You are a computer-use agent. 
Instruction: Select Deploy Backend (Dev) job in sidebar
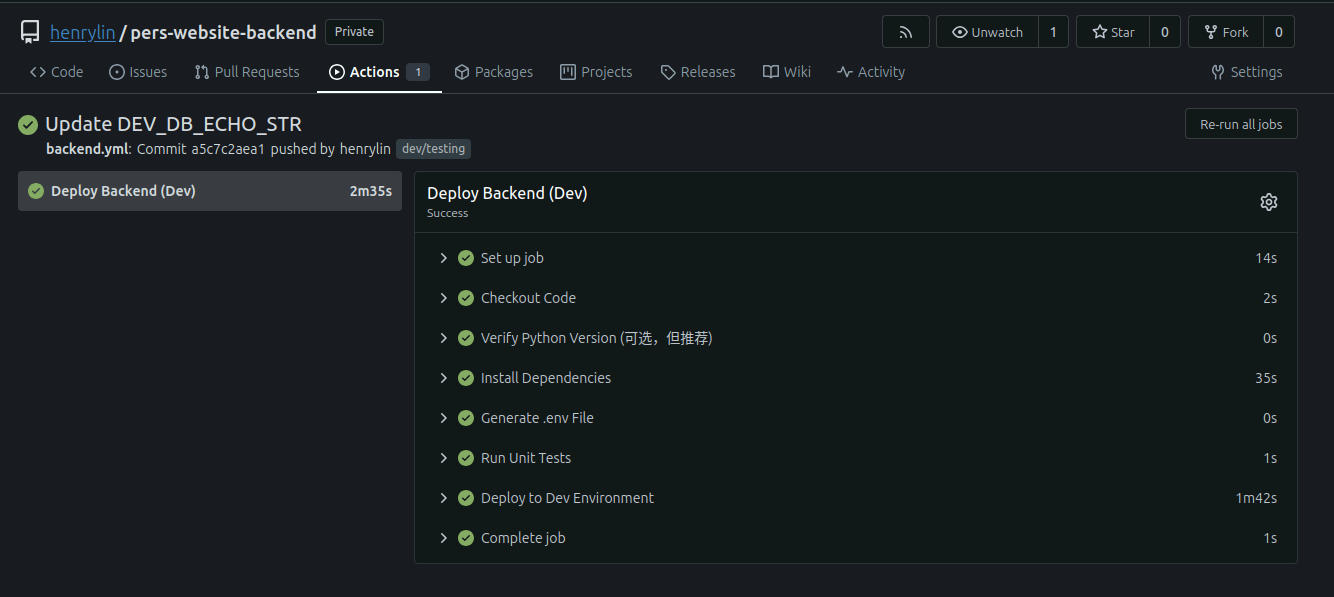tap(210, 191)
